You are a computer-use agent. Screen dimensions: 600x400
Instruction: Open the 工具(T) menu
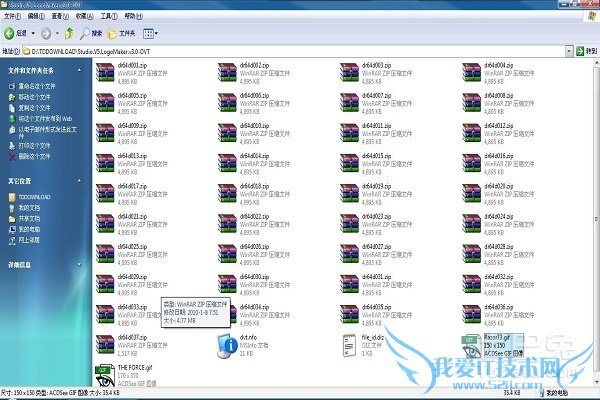(109, 16)
